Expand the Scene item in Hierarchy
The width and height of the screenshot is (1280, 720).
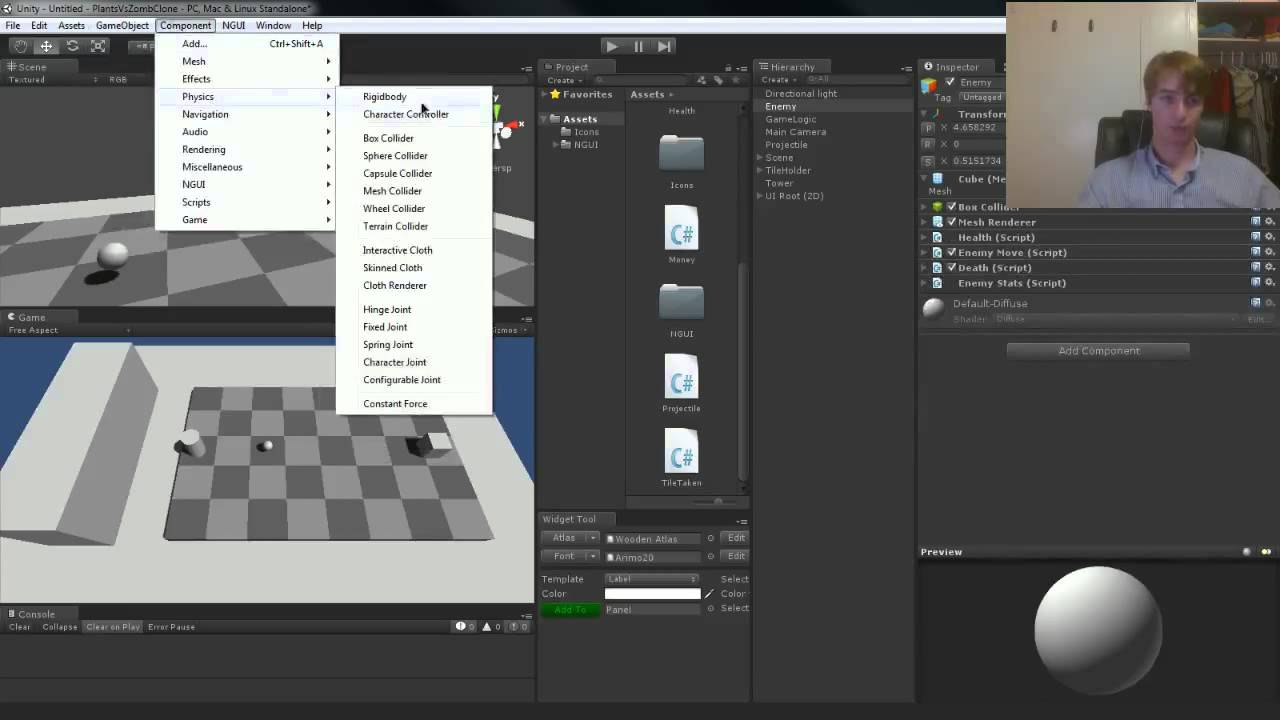tap(759, 158)
